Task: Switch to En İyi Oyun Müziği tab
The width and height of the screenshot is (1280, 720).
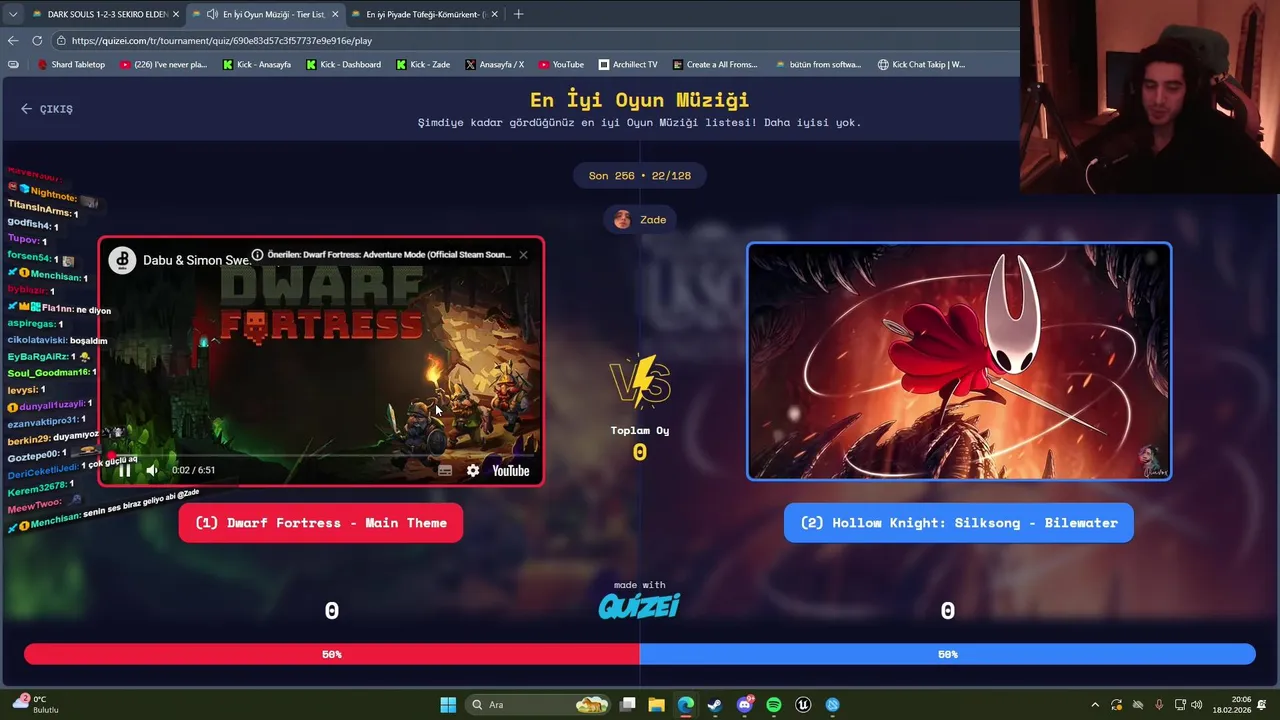Action: [265, 14]
